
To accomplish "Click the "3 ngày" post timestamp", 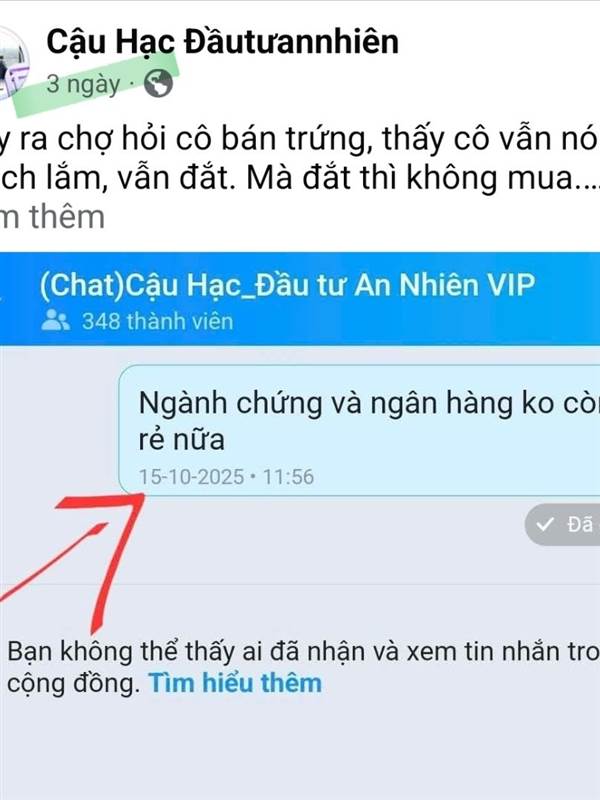I will pos(83,84).
